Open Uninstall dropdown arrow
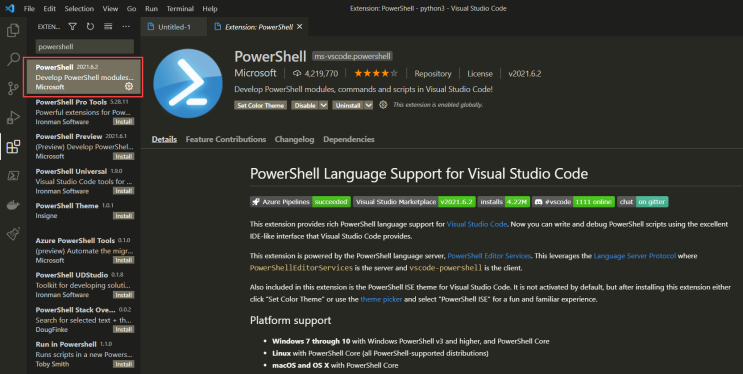Screen dimensions: 743x374 (x=369, y=105)
